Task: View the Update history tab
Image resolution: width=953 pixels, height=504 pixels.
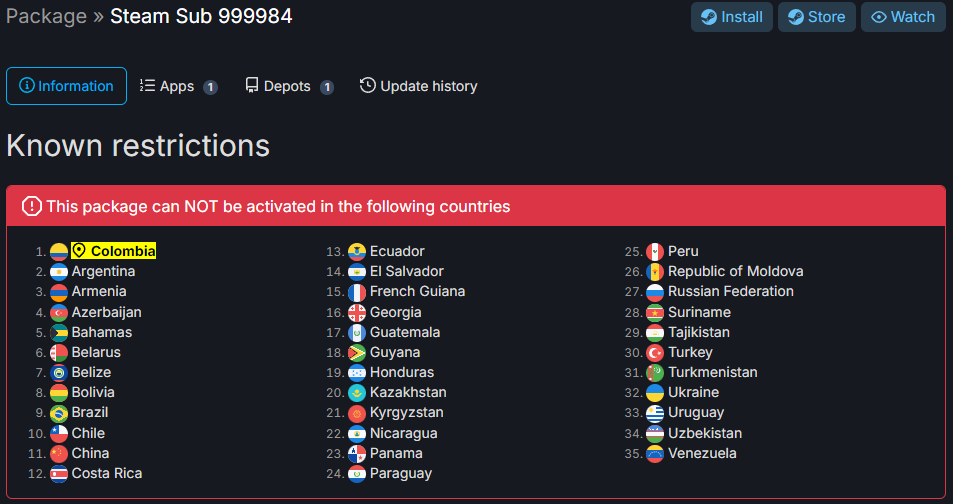Action: pos(419,86)
